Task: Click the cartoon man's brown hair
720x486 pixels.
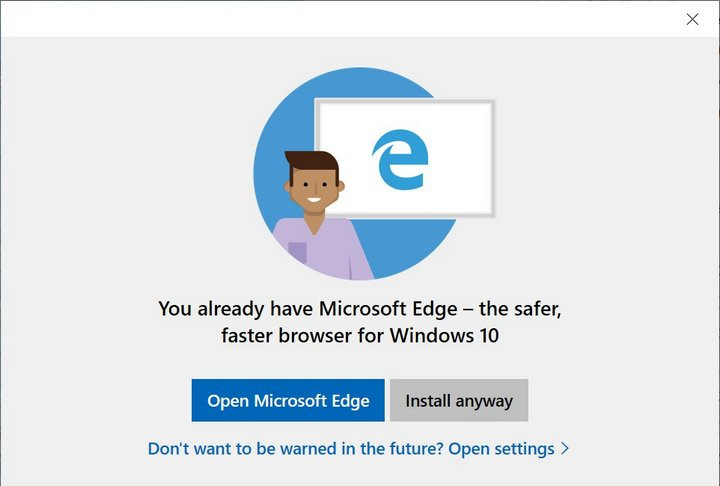Action: (312, 163)
